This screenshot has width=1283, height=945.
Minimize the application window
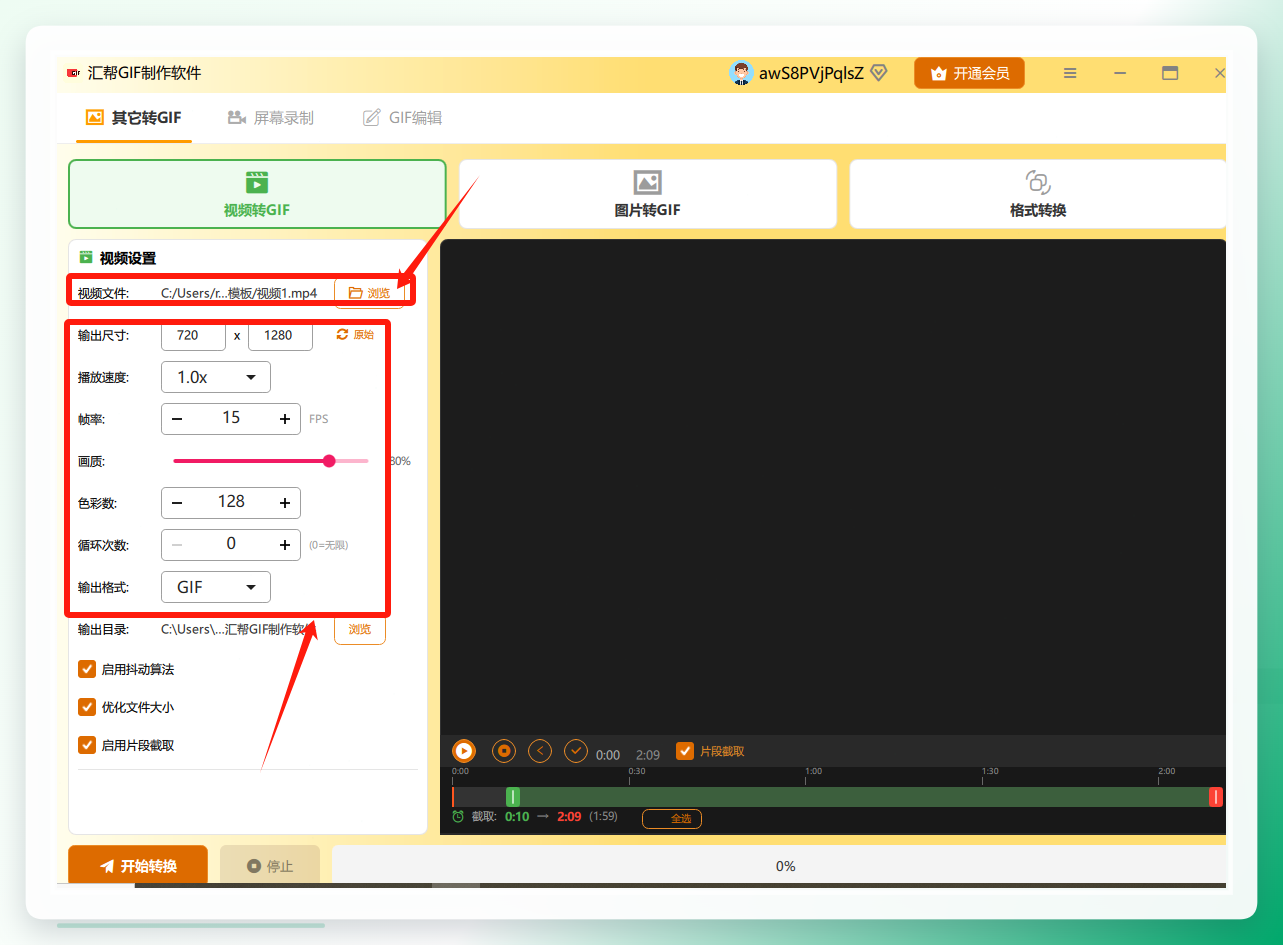(1120, 73)
